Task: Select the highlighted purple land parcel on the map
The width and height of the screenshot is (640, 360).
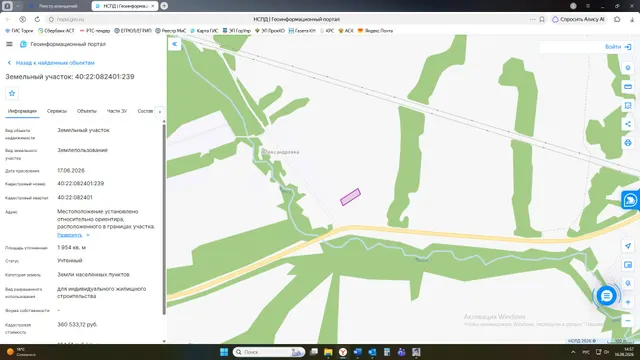Action: click(350, 197)
